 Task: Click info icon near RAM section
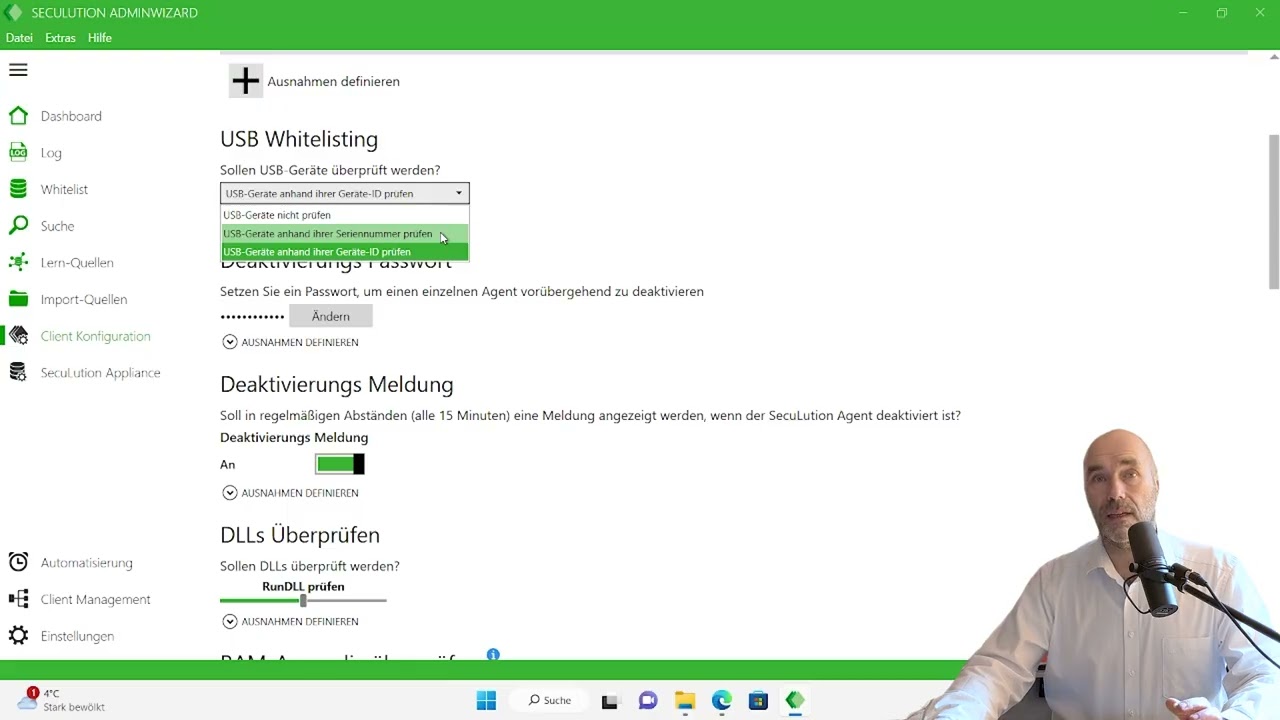pos(493,654)
